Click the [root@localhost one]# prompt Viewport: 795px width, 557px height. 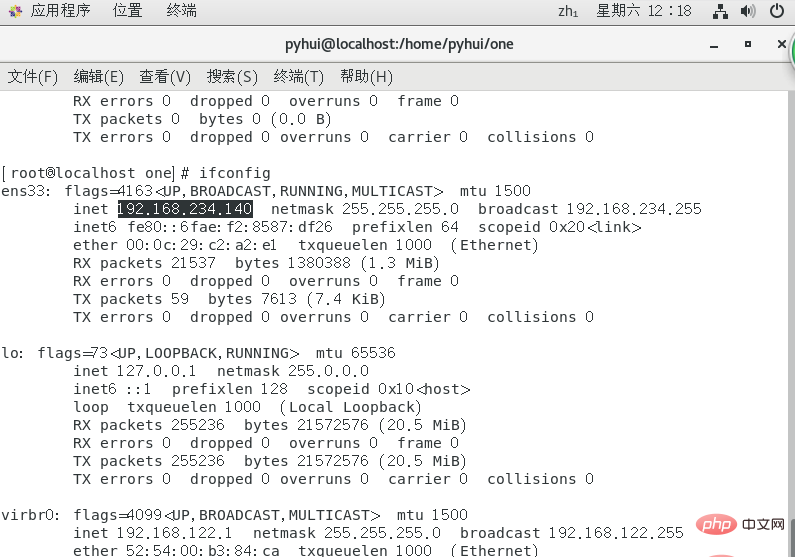point(95,173)
